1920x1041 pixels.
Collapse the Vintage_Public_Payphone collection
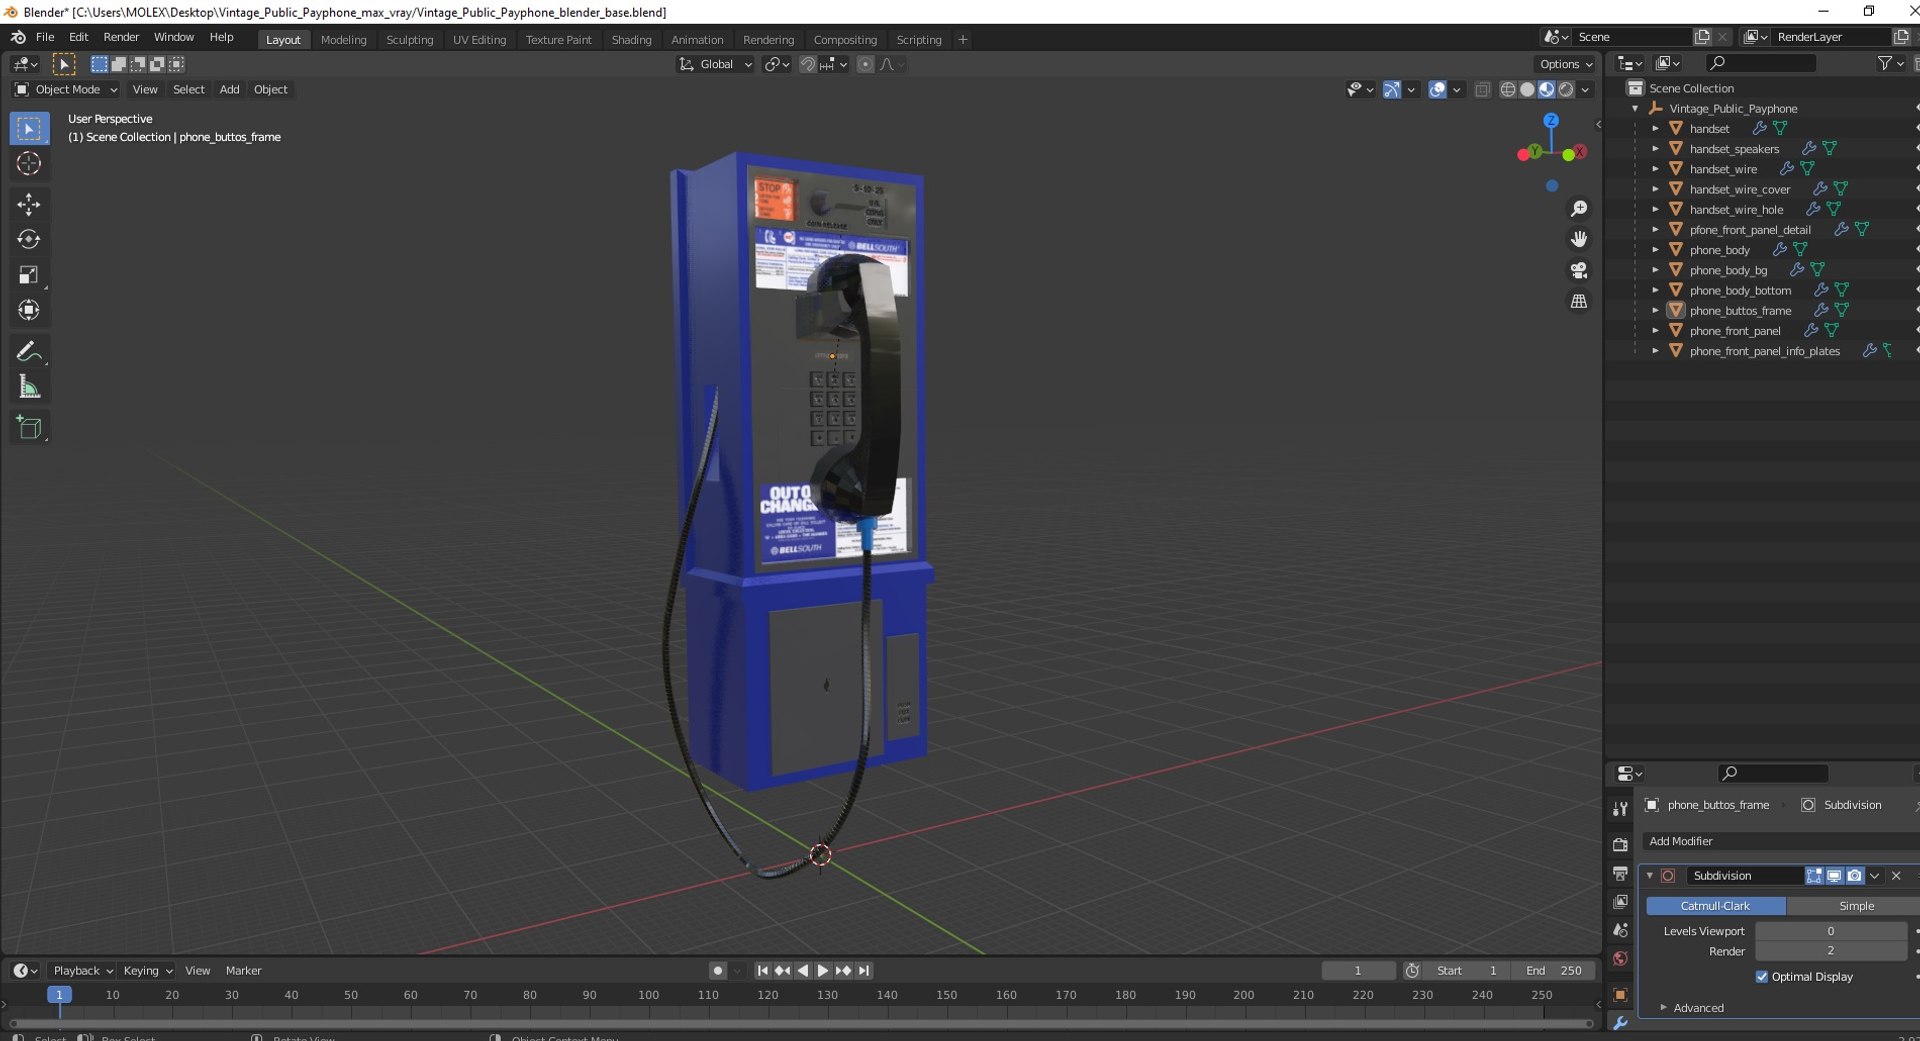tap(1635, 109)
